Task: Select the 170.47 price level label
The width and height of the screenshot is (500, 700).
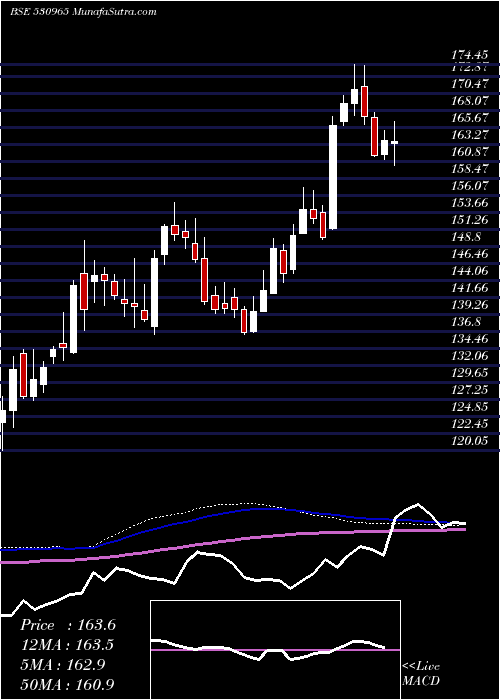Action: pos(469,83)
